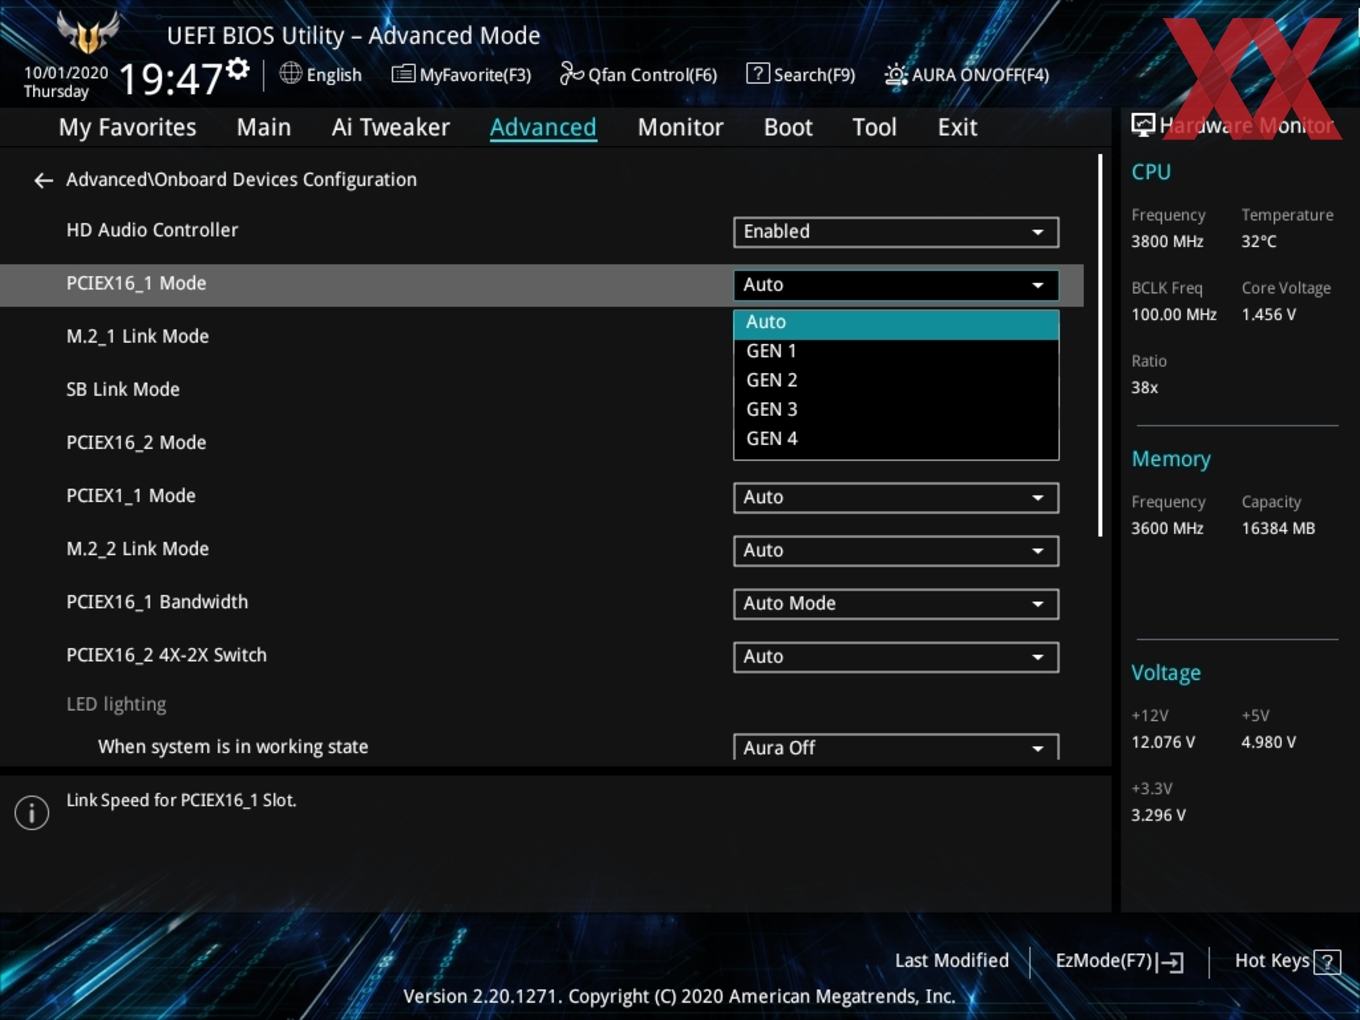Select GEN 4 option
This screenshot has width=1360, height=1020.
(x=896, y=439)
